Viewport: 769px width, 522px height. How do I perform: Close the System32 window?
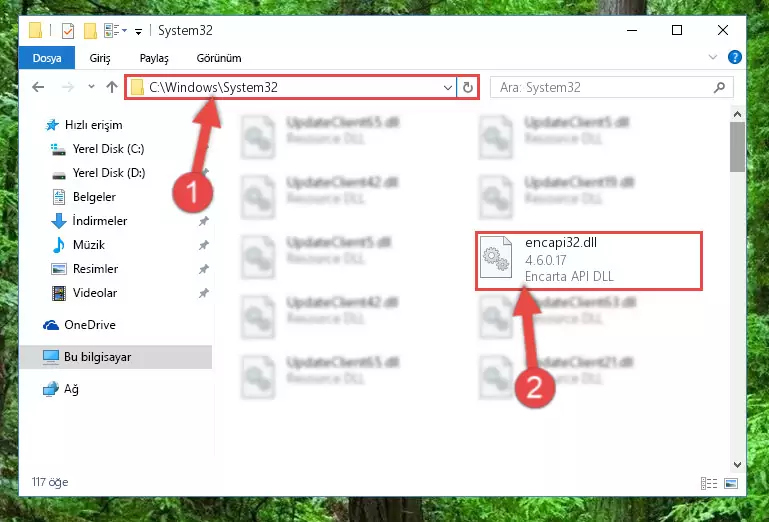[722, 30]
